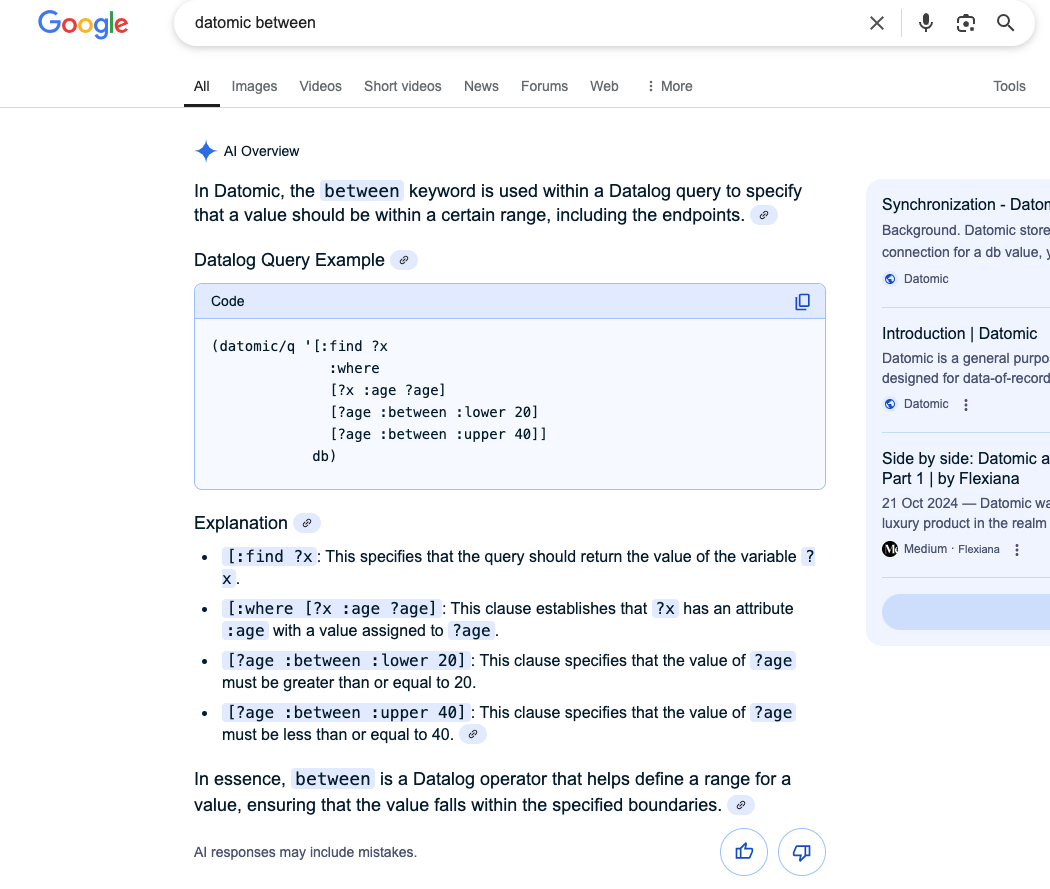
Task: Open source link after 'including the endpoints'
Action: pyautogui.click(x=763, y=216)
